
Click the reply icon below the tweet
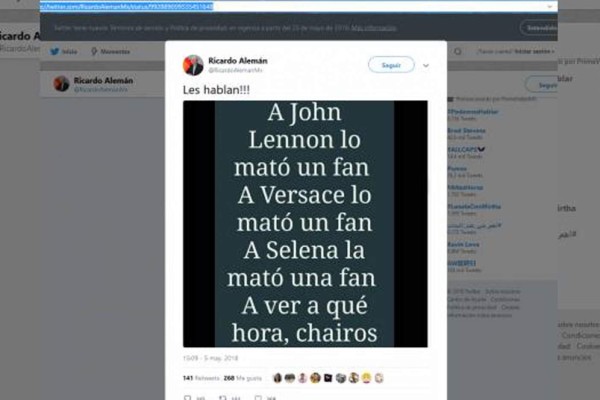pyautogui.click(x=187, y=398)
